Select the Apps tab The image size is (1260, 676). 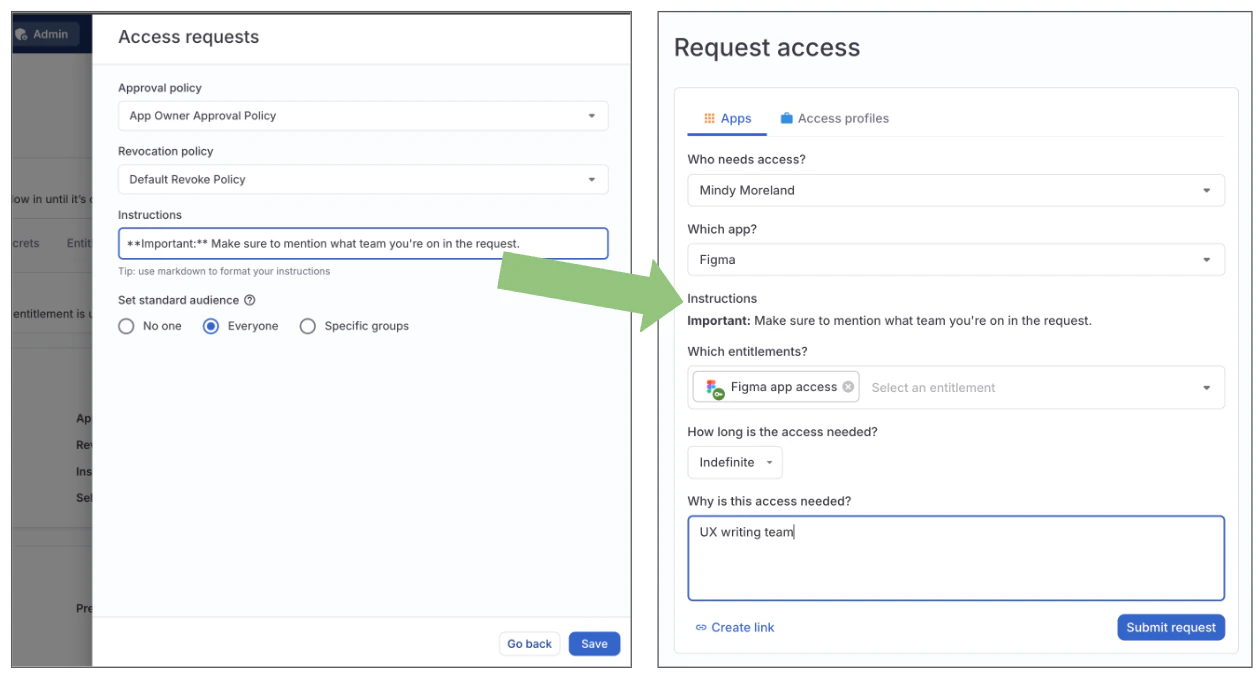click(730, 118)
